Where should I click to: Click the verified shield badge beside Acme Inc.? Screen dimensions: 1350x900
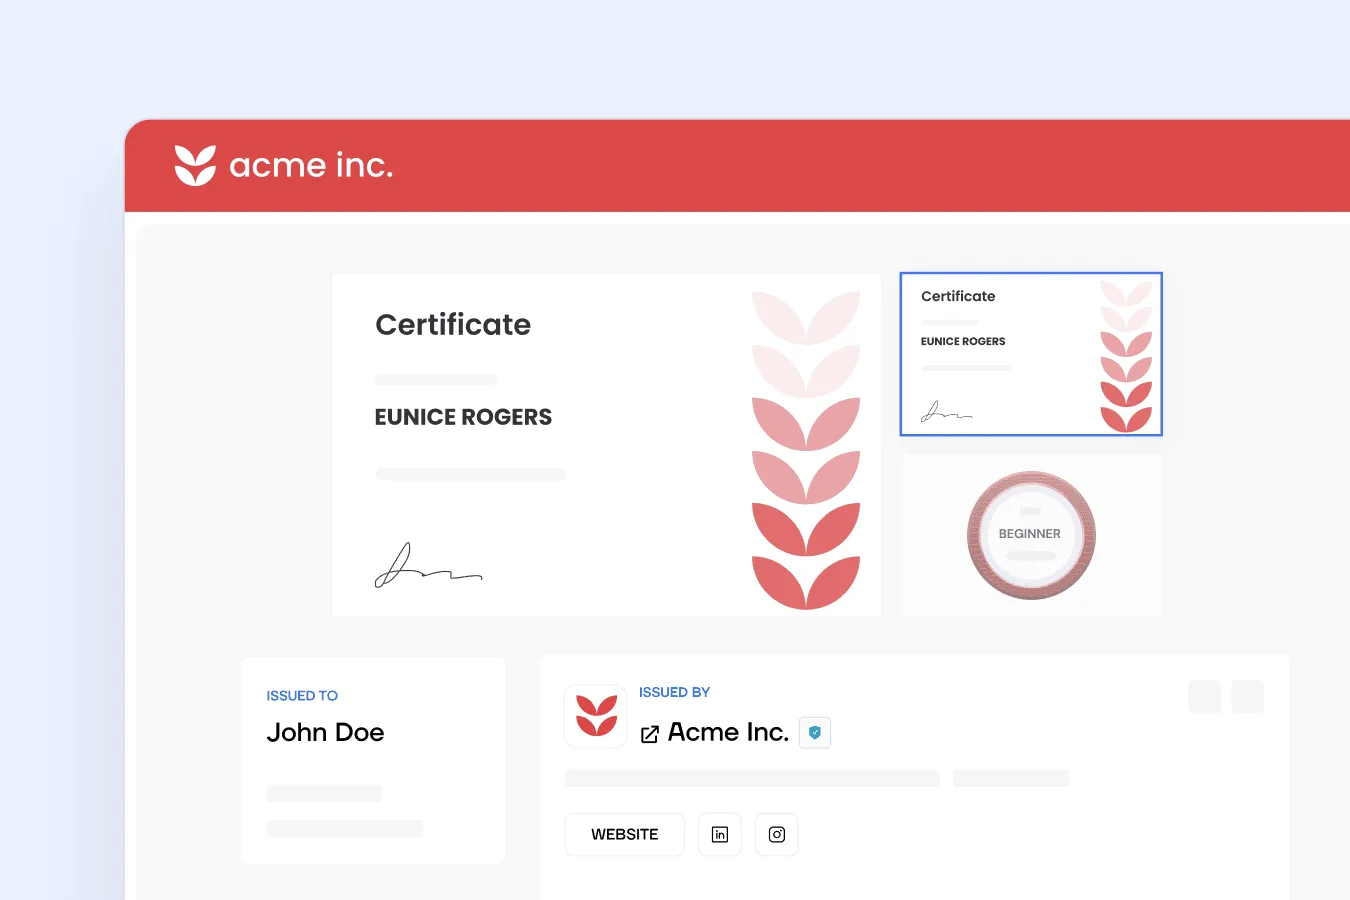(x=815, y=732)
